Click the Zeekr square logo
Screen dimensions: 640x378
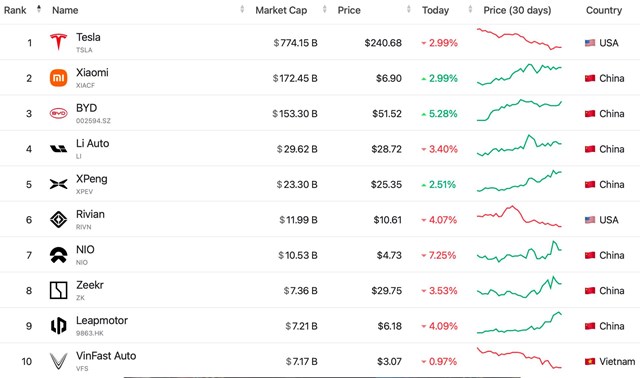pos(58,290)
